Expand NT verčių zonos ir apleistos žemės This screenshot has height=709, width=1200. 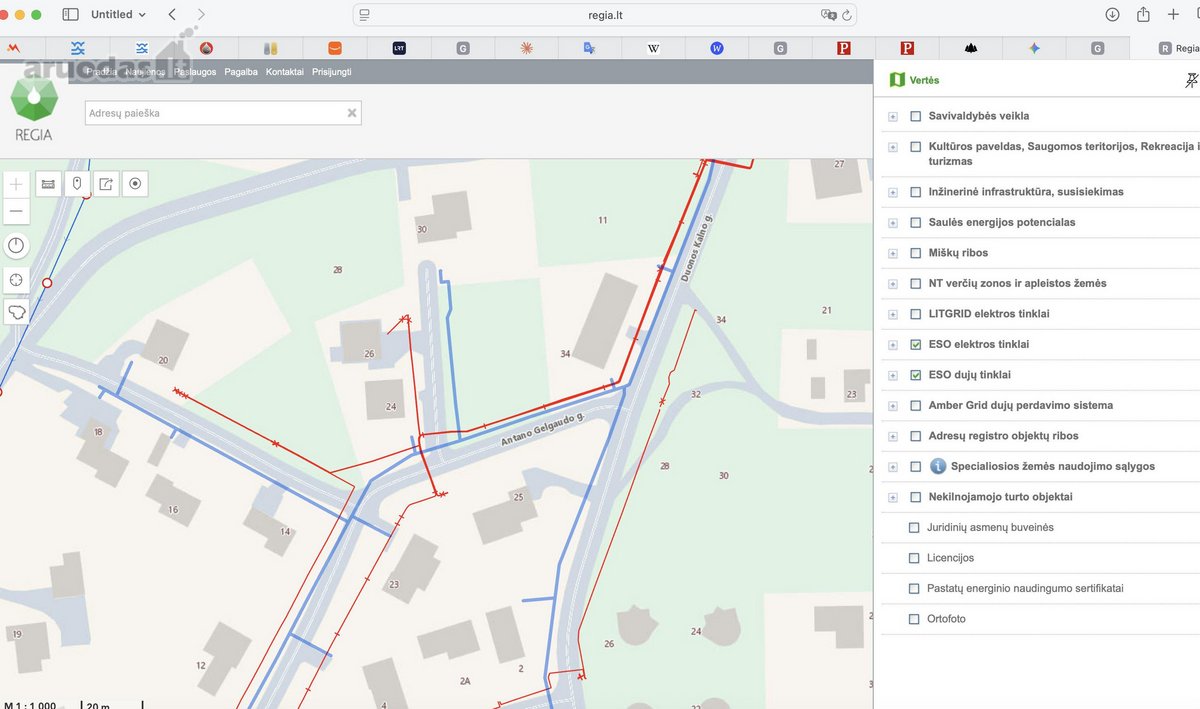[893, 284]
